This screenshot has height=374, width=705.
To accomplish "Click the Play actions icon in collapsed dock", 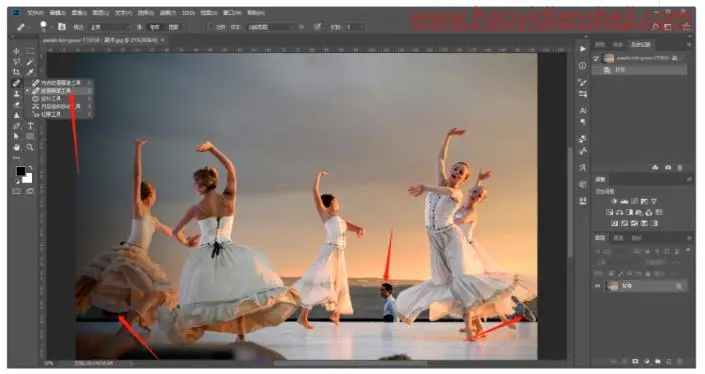I will (583, 49).
